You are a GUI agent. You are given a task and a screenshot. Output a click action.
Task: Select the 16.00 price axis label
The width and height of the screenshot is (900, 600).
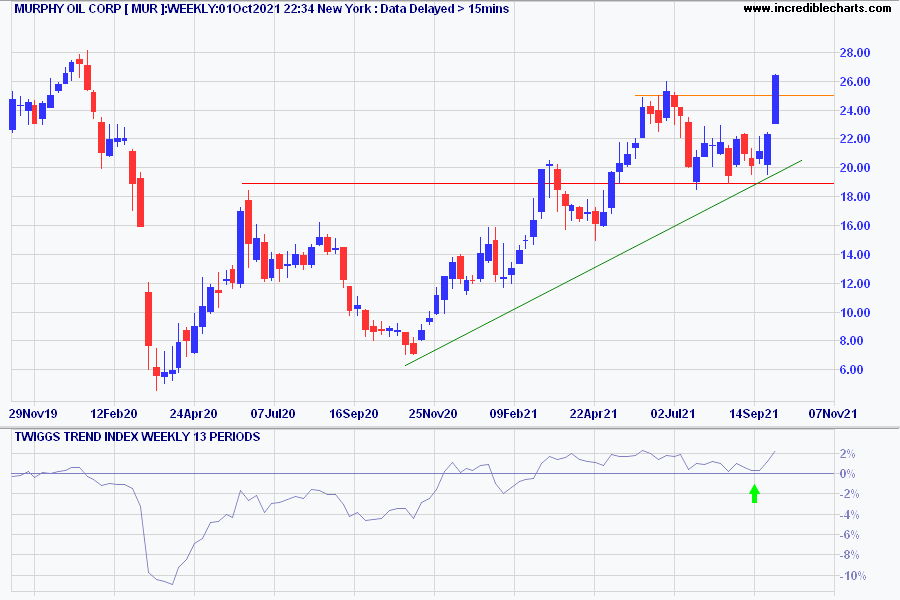coord(855,226)
